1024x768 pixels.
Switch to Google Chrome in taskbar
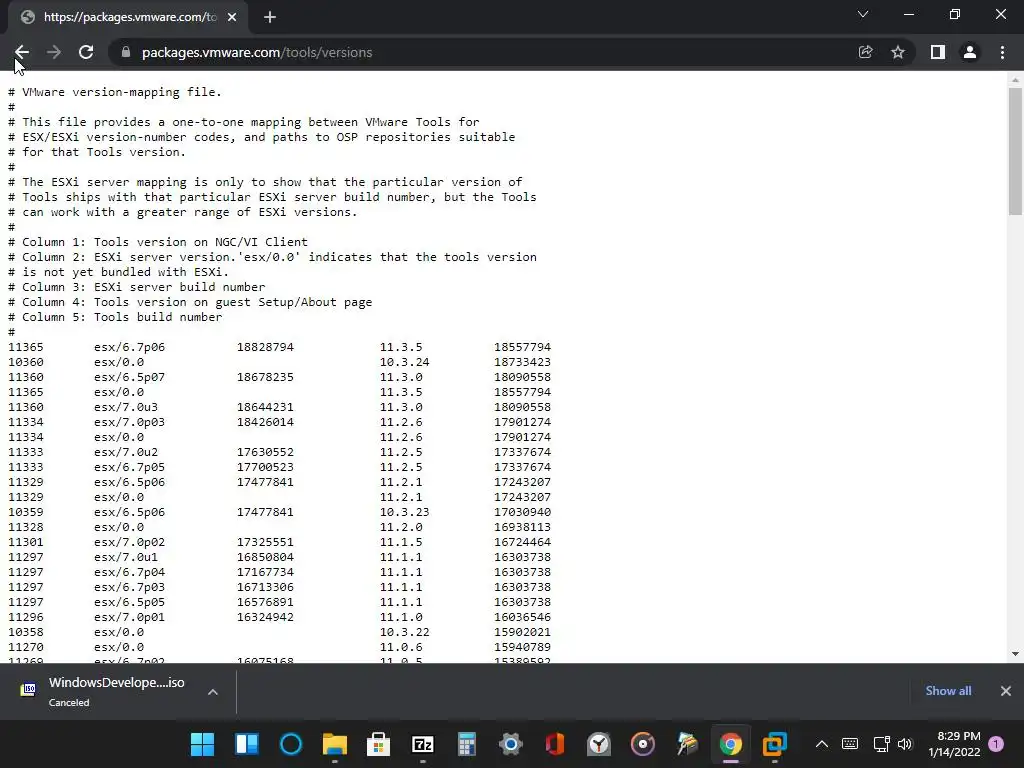click(x=731, y=744)
